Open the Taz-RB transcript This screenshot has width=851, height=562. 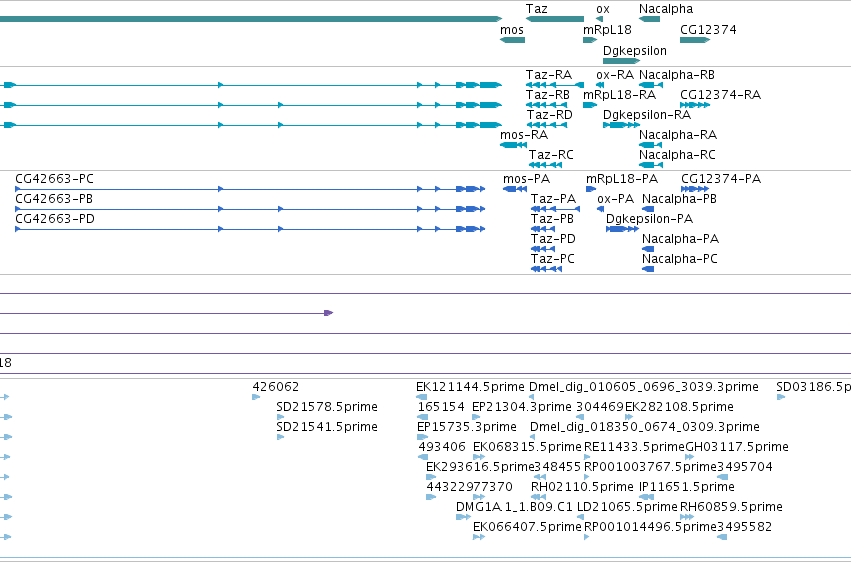pyautogui.click(x=547, y=105)
